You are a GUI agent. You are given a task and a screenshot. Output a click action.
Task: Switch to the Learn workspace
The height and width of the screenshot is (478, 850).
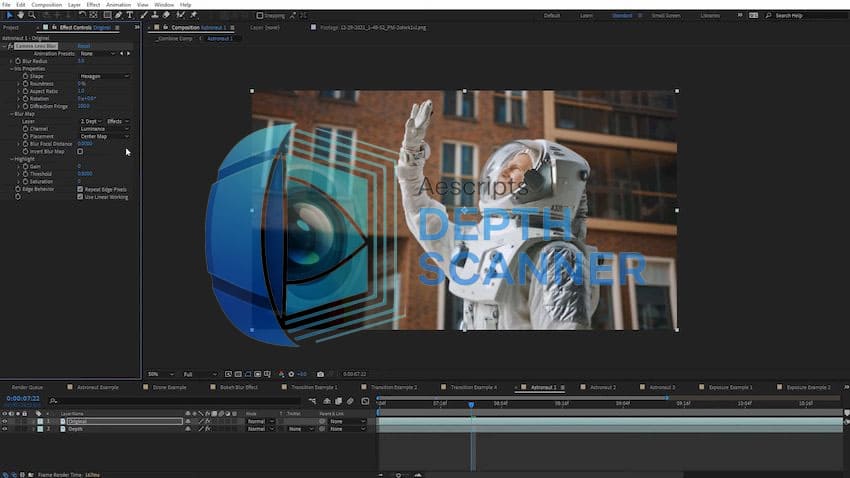click(586, 16)
